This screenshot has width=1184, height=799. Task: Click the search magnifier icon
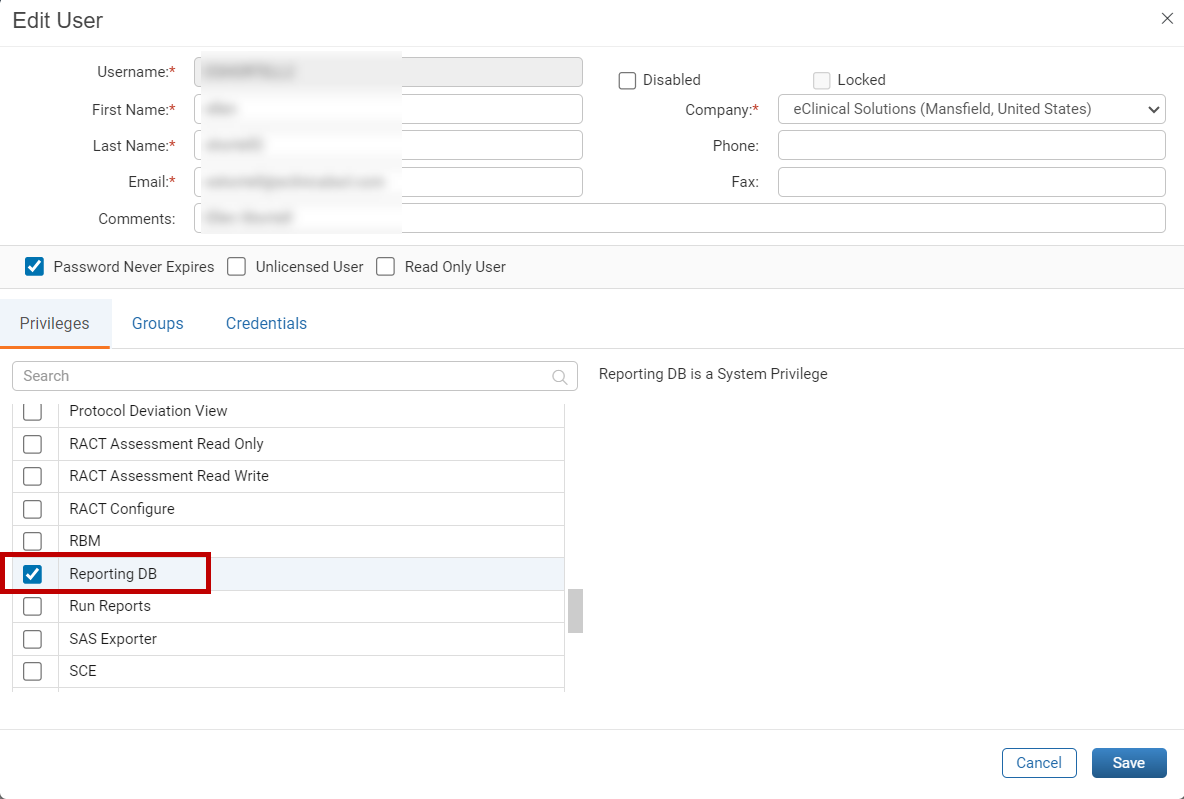point(560,377)
